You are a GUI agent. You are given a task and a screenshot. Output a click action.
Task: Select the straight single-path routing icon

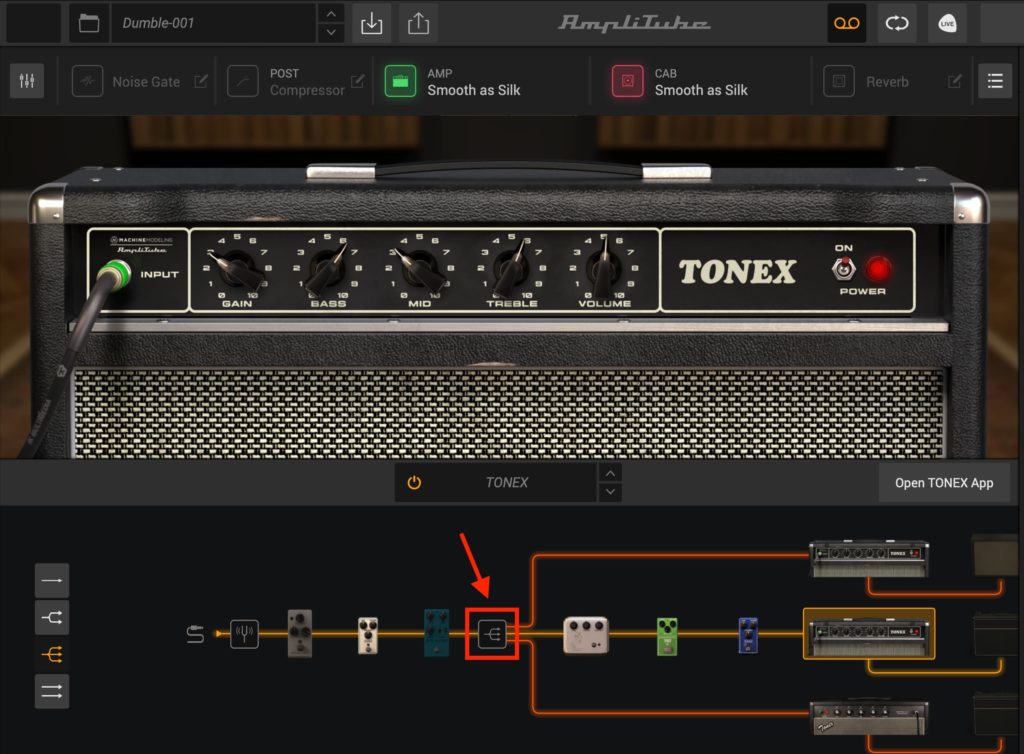tap(51, 580)
